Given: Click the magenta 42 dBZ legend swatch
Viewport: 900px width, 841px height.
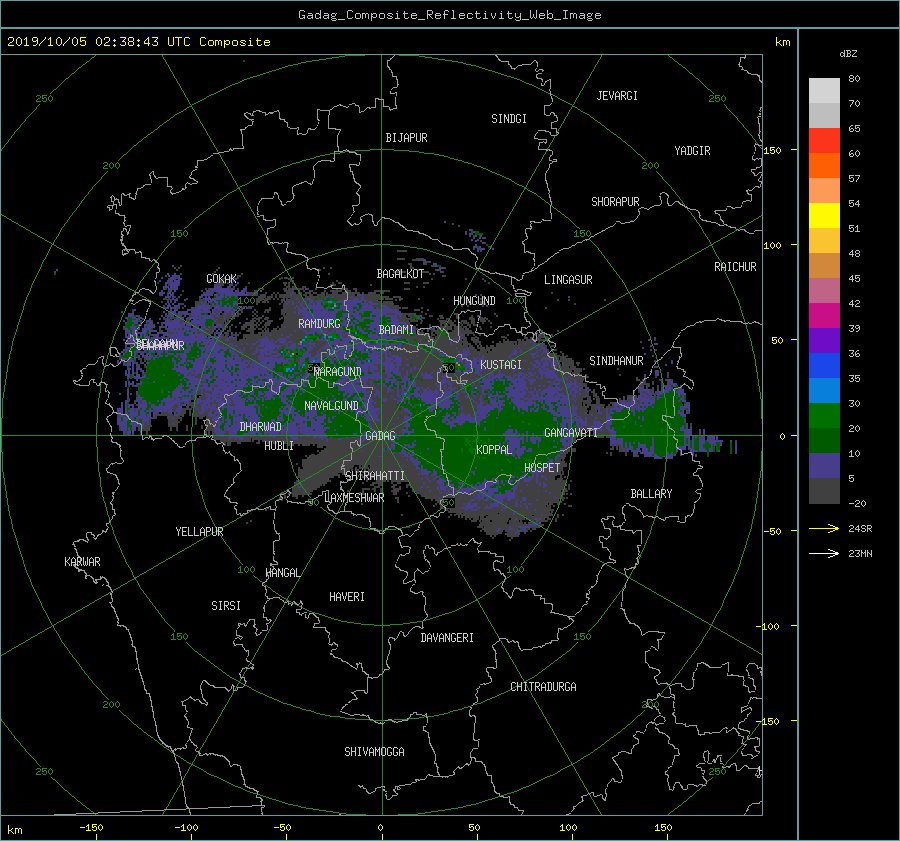Looking at the screenshot, I should (824, 315).
